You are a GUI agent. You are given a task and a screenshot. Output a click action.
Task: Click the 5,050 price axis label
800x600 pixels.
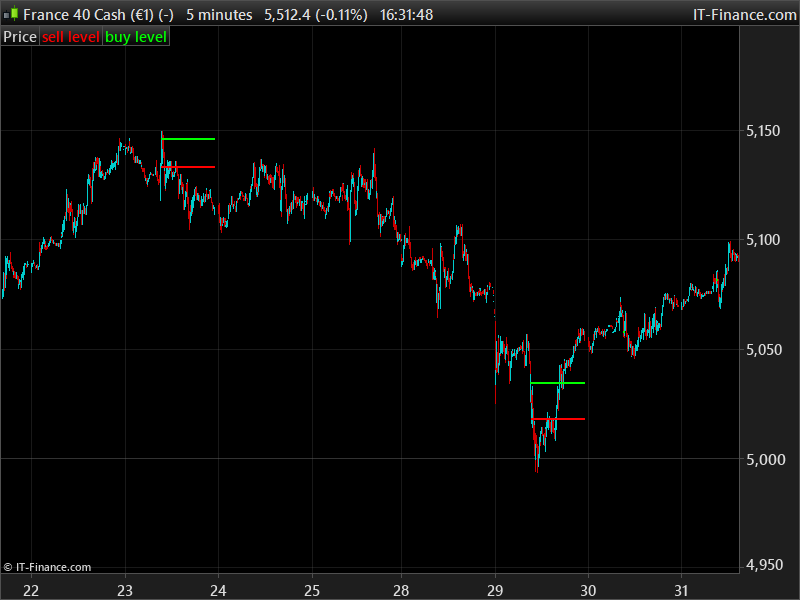[763, 350]
